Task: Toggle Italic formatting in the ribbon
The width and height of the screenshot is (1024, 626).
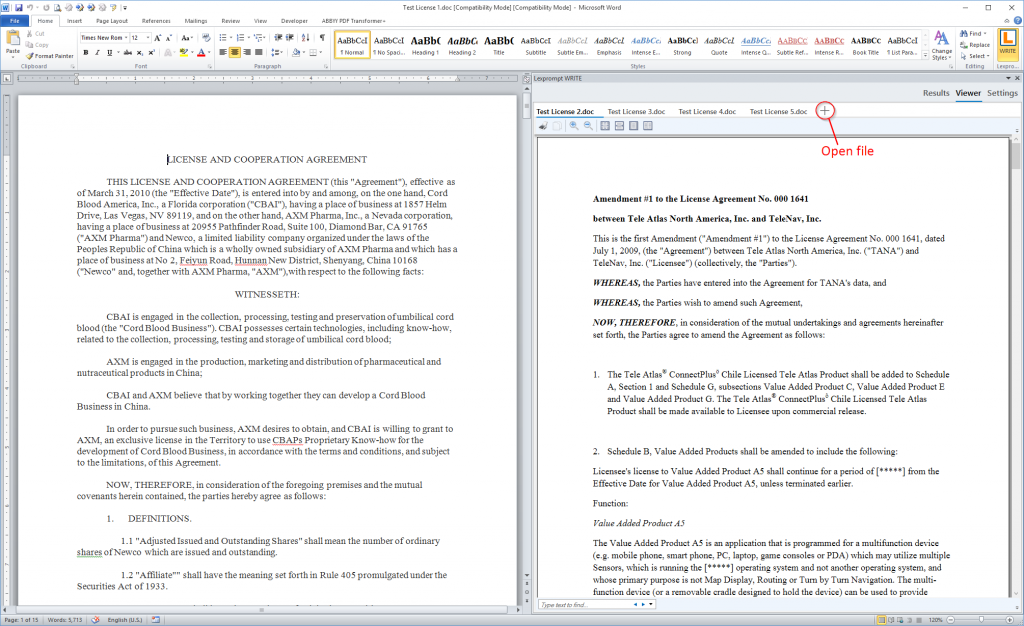Action: 97,52
